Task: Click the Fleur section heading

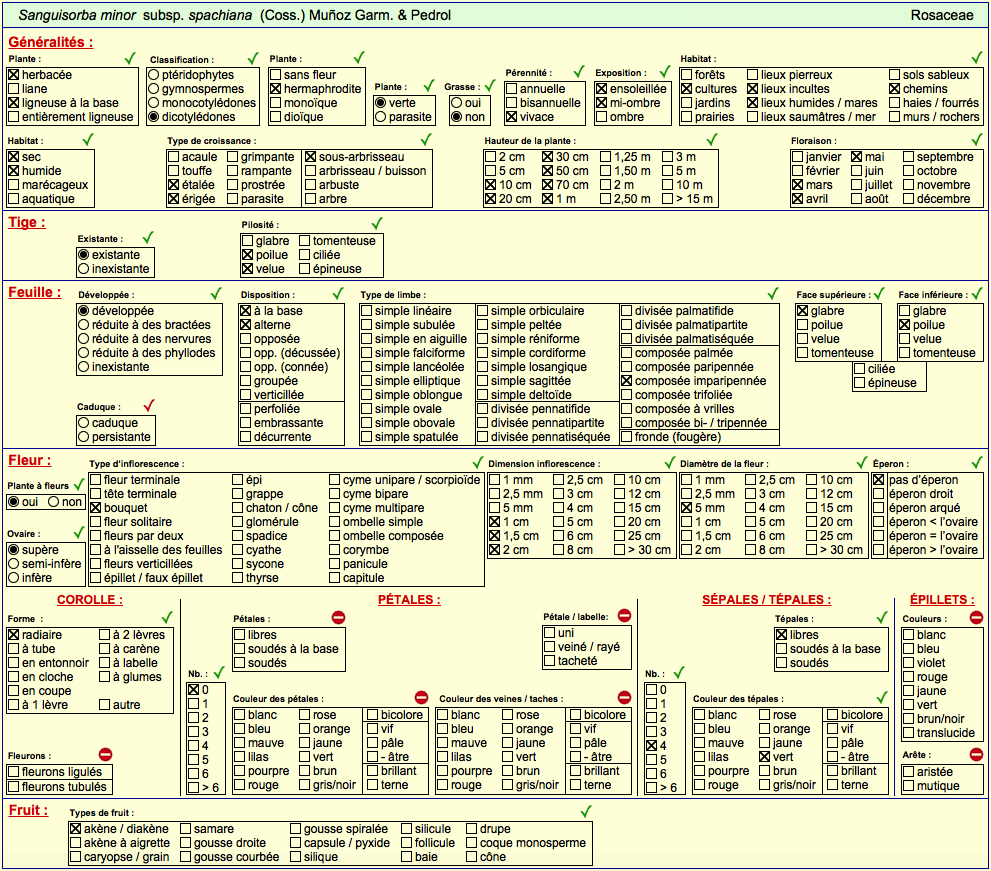Action: click(x=30, y=461)
